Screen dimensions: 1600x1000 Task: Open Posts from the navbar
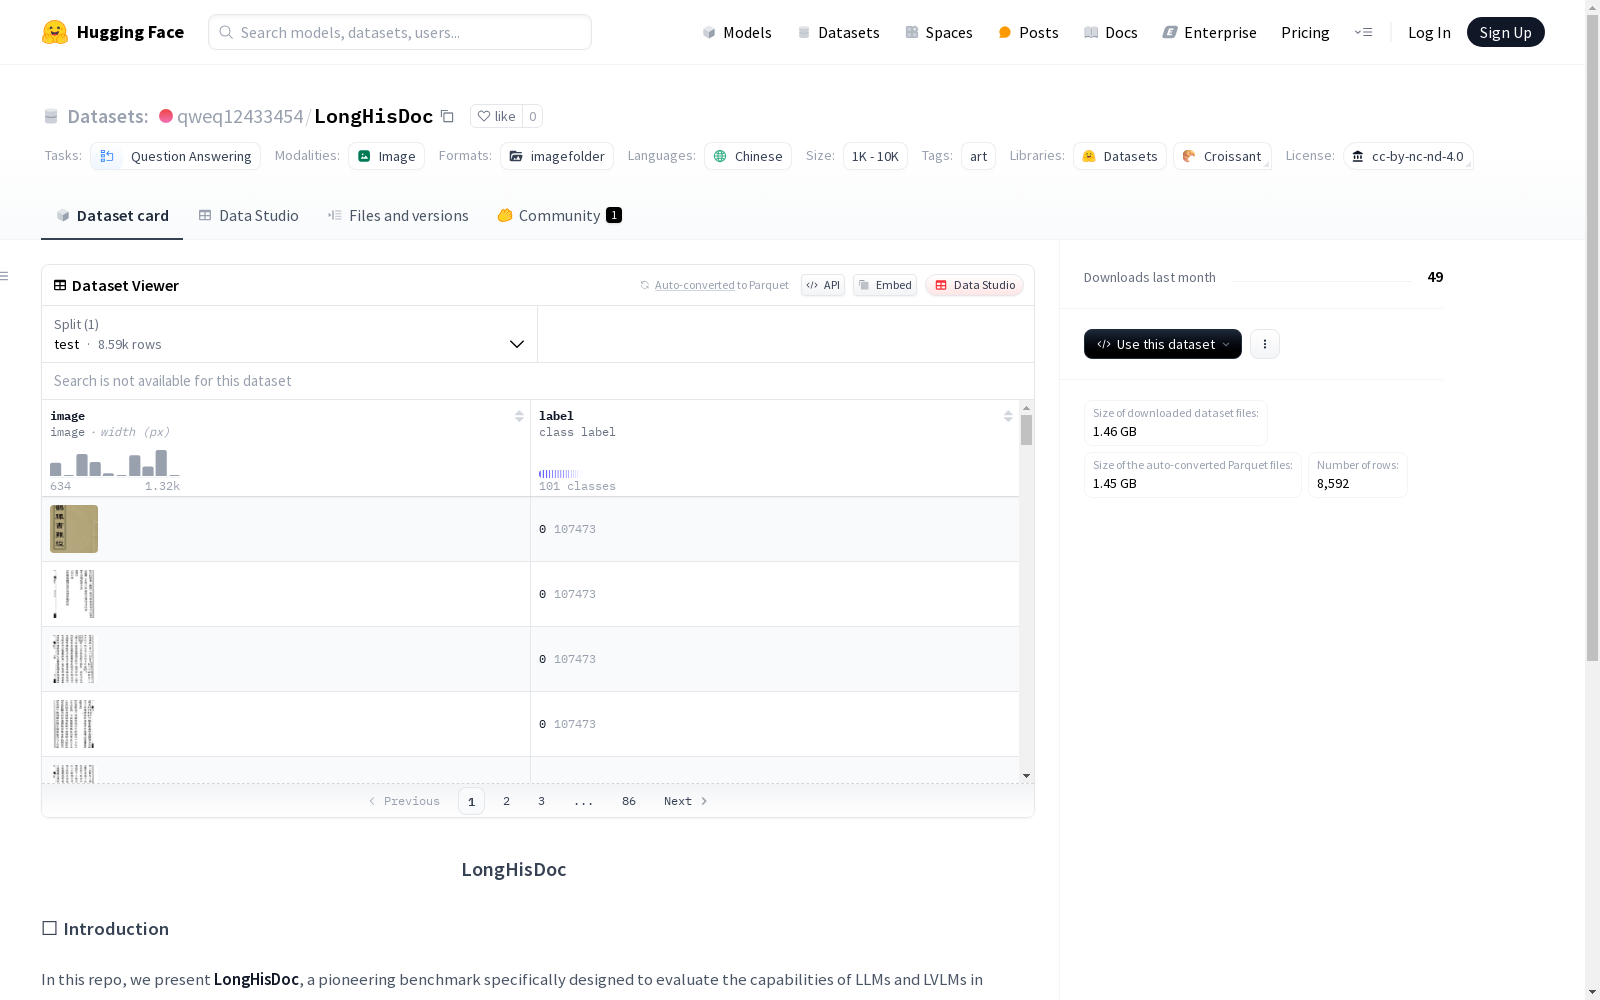pyautogui.click(x=1028, y=32)
